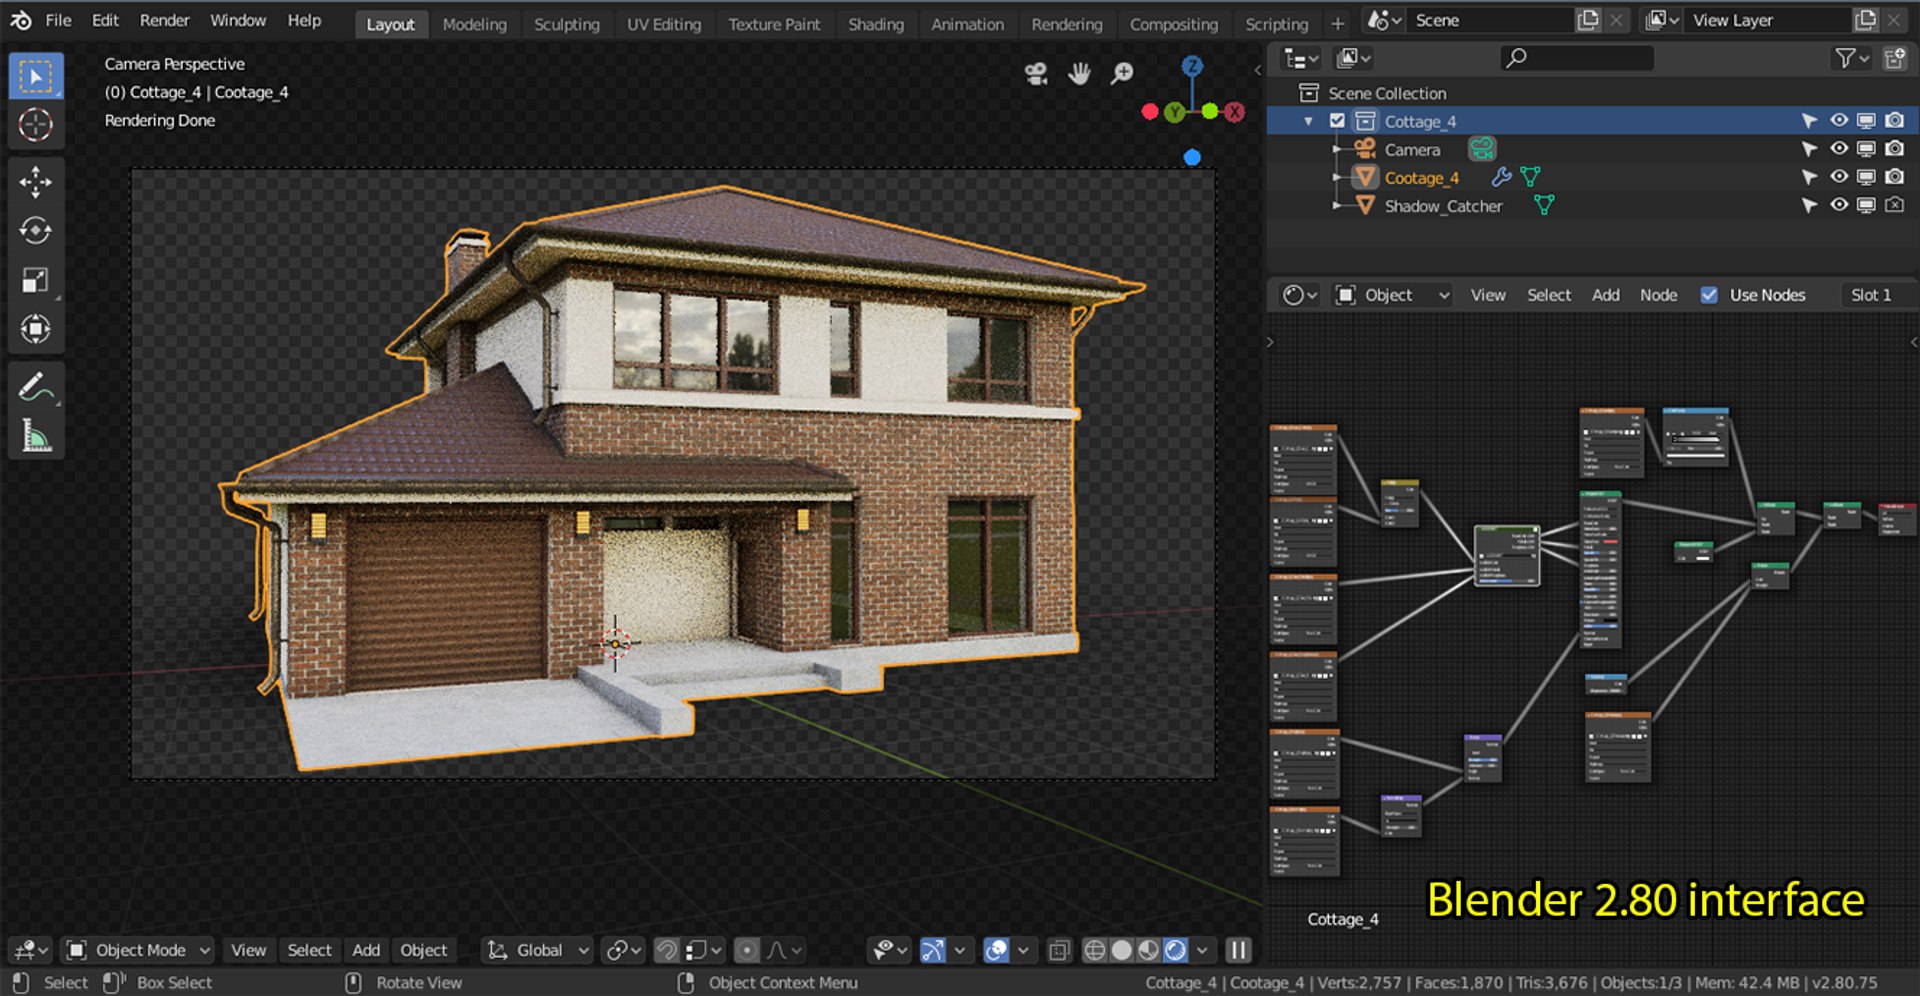
Task: Open Global transform orientation dropdown
Action: [x=538, y=950]
